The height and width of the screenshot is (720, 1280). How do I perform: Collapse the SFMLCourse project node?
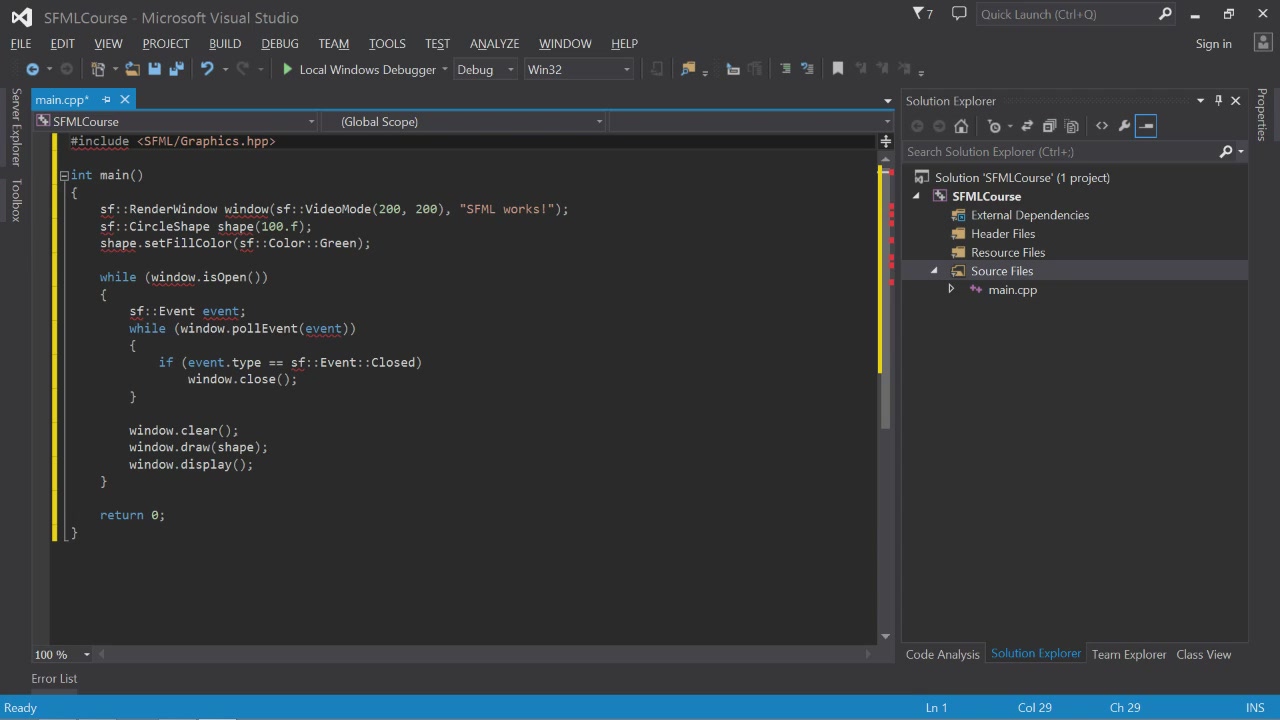click(x=917, y=196)
